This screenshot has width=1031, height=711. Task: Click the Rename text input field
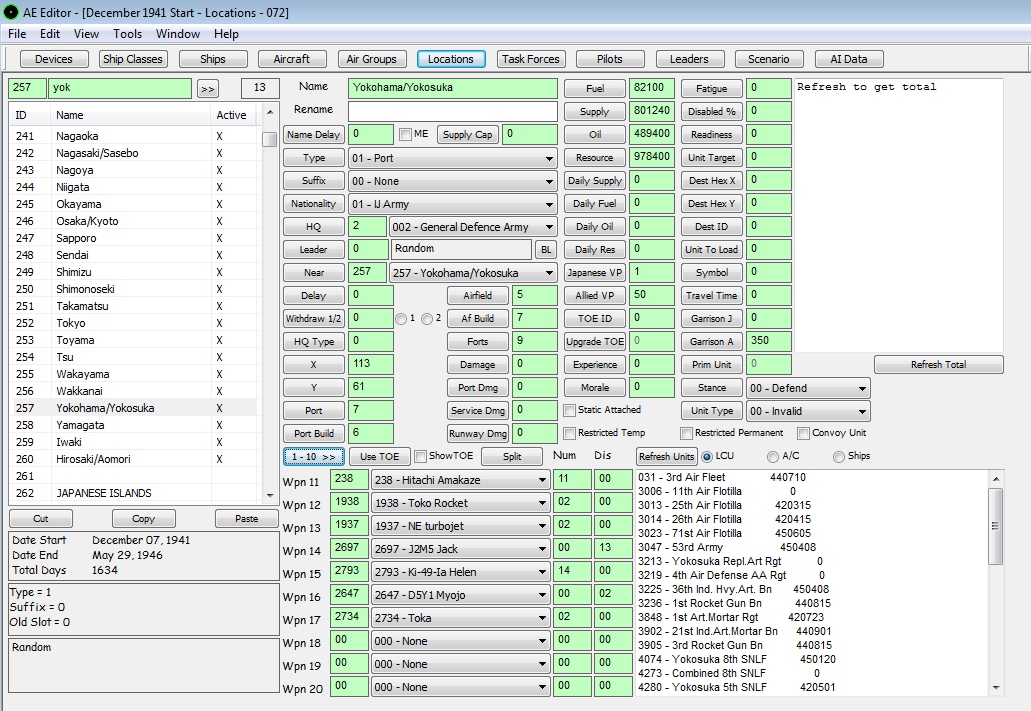tap(452, 111)
